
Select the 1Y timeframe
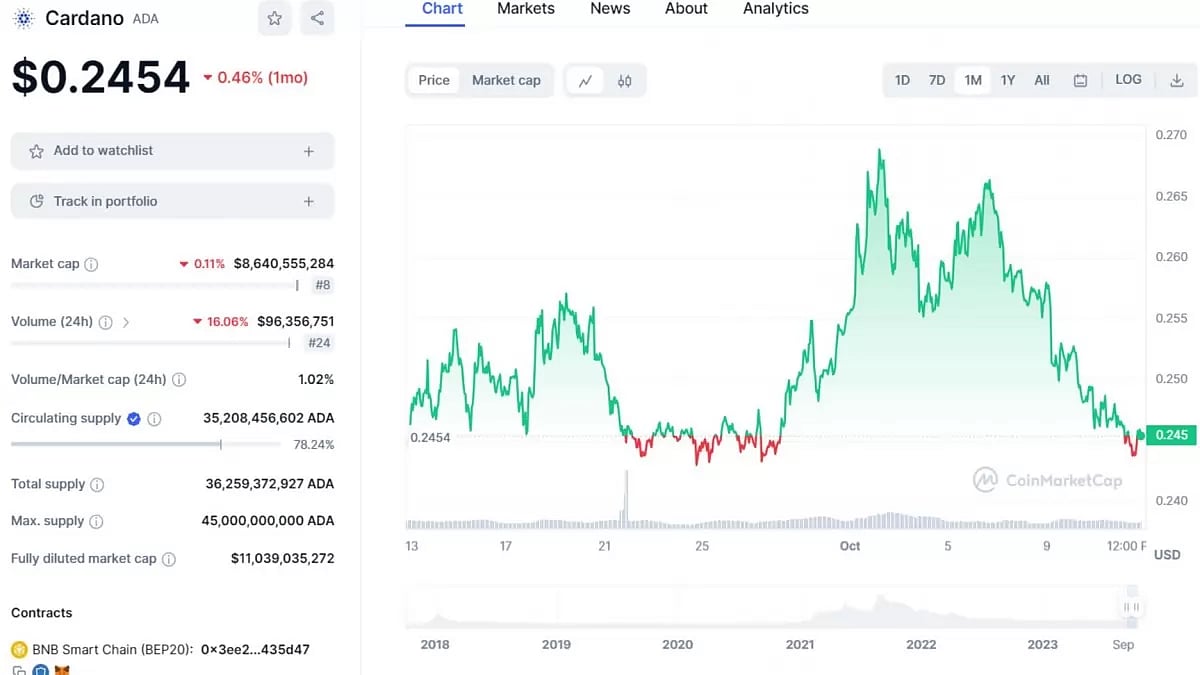point(1008,79)
